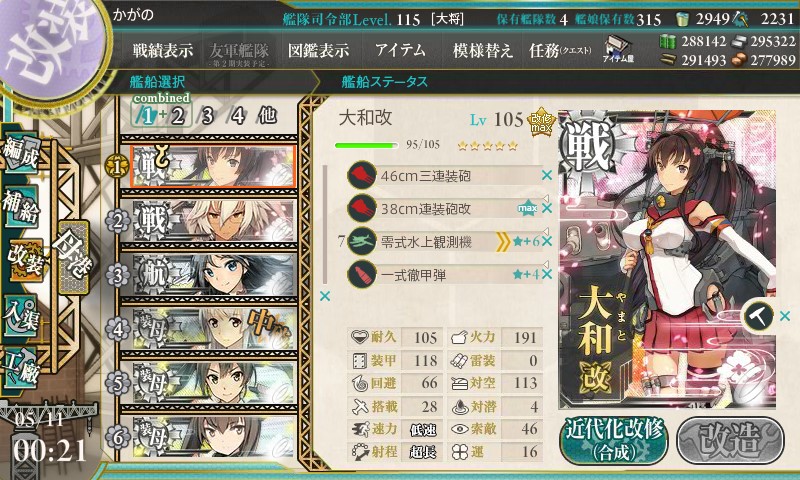The height and width of the screenshot is (480, 800).
Task: Open the 補給 resupply icon
Action: click(20, 207)
